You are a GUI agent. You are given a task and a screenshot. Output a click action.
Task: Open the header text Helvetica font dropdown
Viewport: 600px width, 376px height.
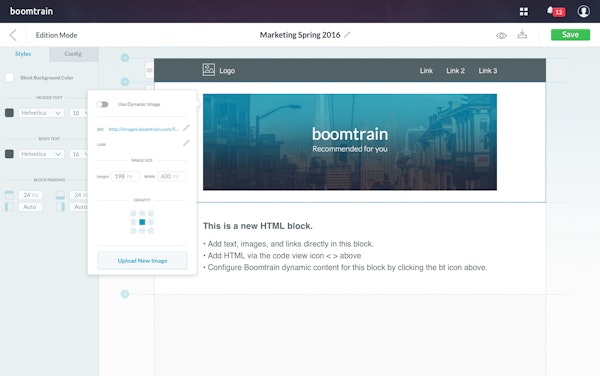tap(41, 113)
